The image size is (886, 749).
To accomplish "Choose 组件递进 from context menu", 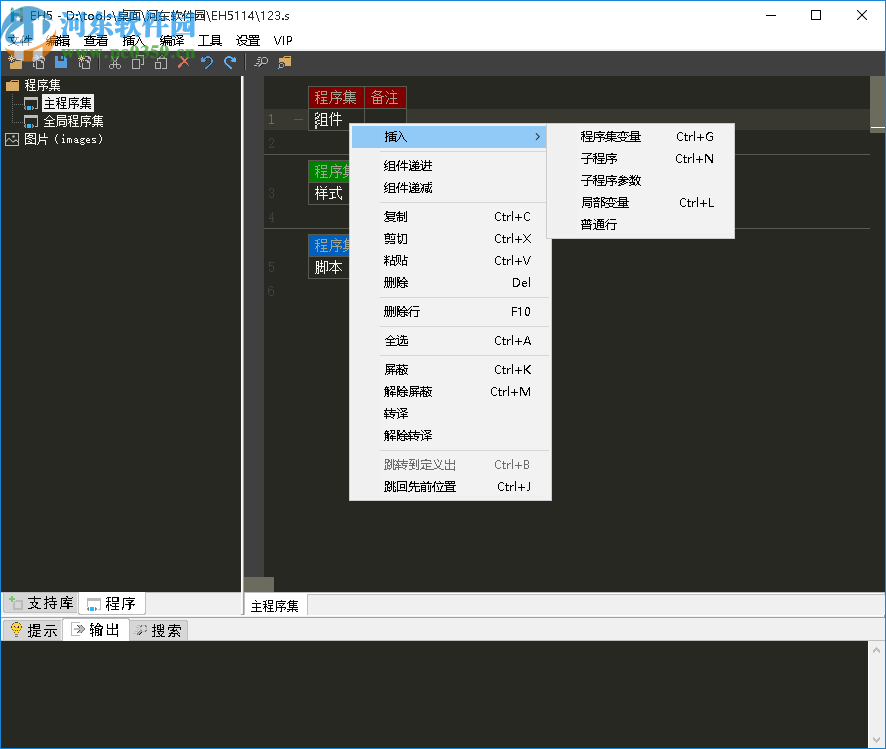I will tap(449, 166).
